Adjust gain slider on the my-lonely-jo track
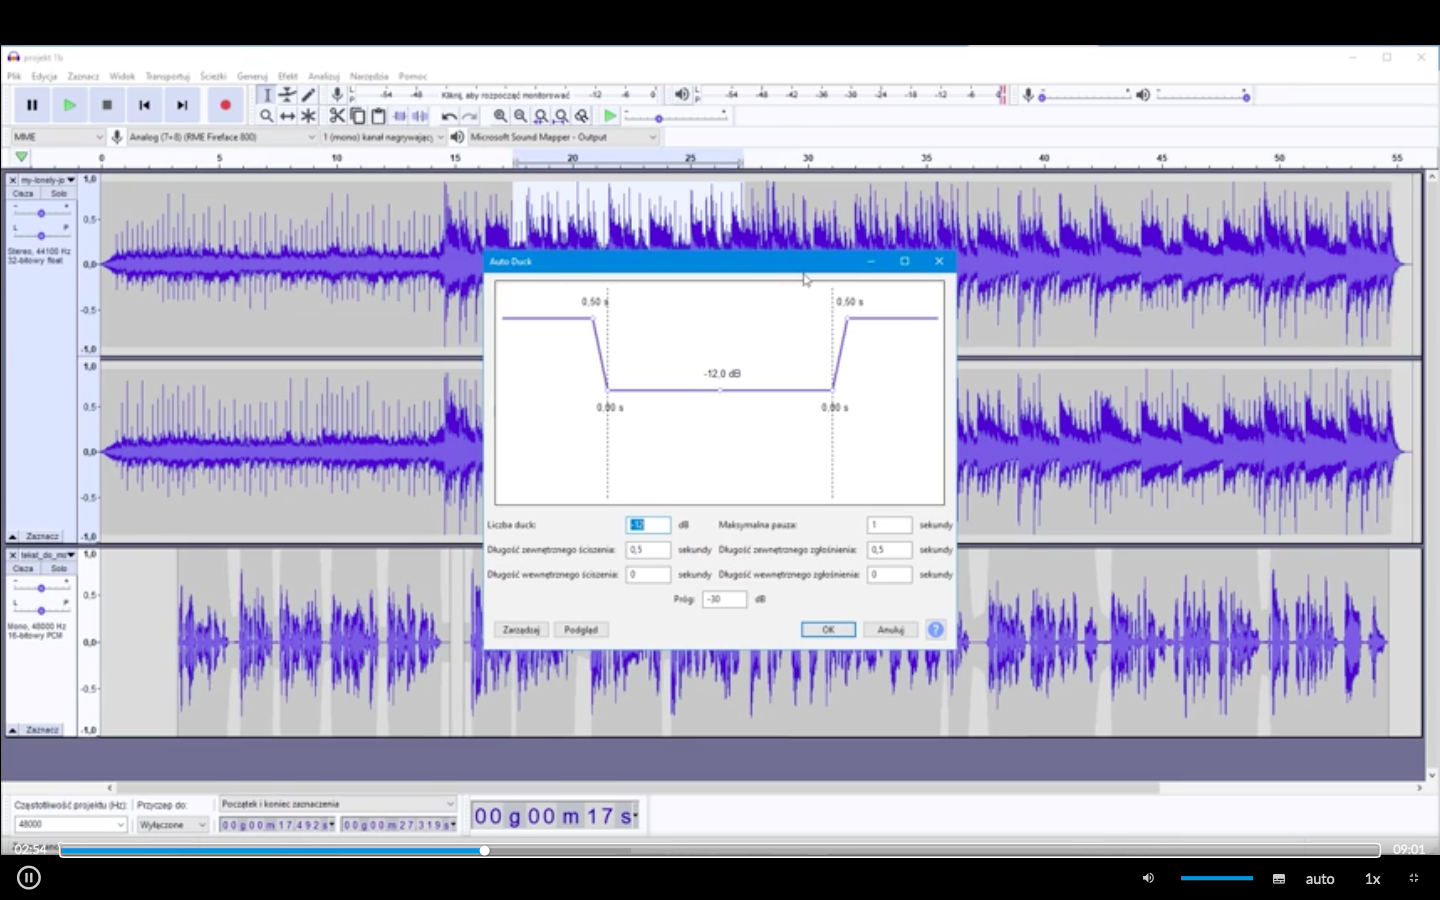1440x900 pixels. click(40, 213)
